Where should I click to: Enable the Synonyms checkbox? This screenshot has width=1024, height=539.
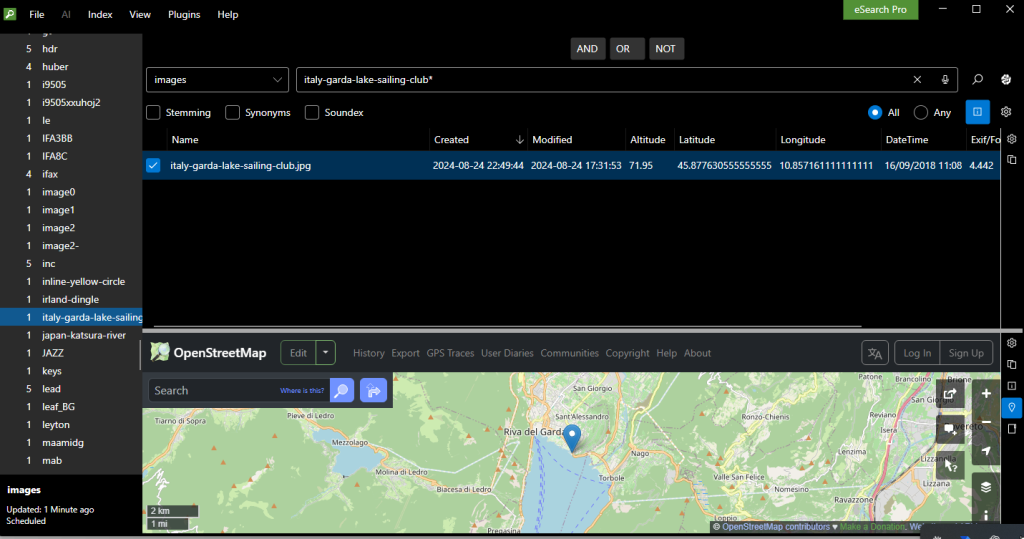tap(233, 113)
